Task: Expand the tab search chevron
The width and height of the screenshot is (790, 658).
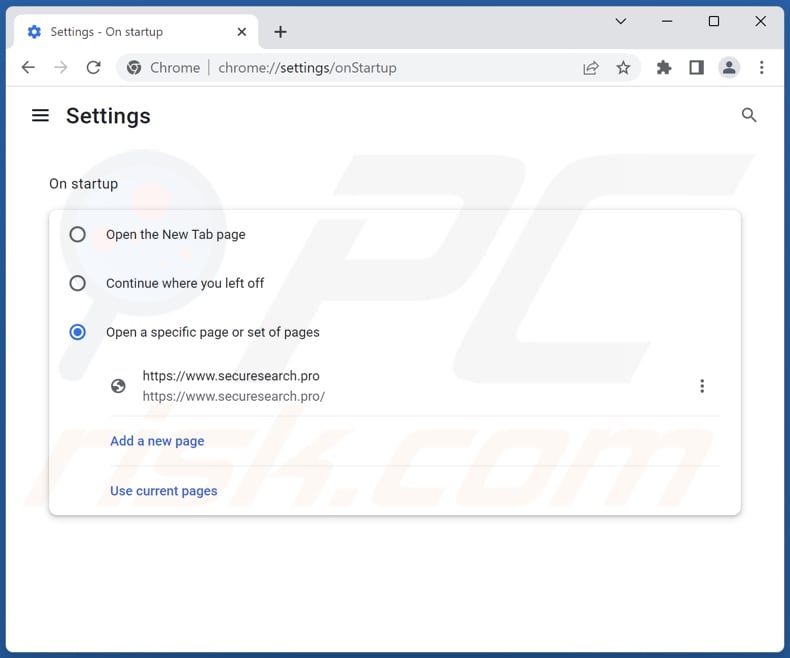Action: tap(621, 21)
